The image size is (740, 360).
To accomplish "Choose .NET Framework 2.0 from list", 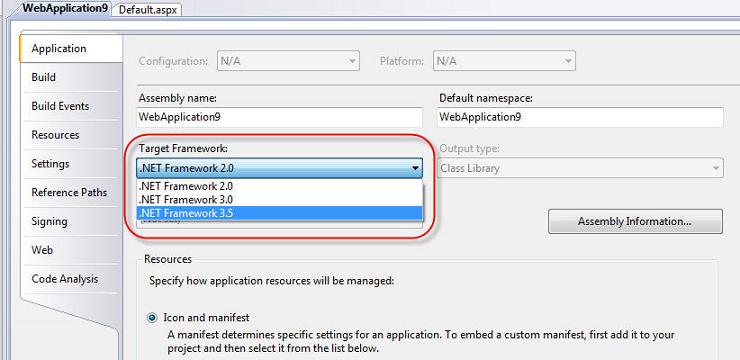I will tap(279, 186).
